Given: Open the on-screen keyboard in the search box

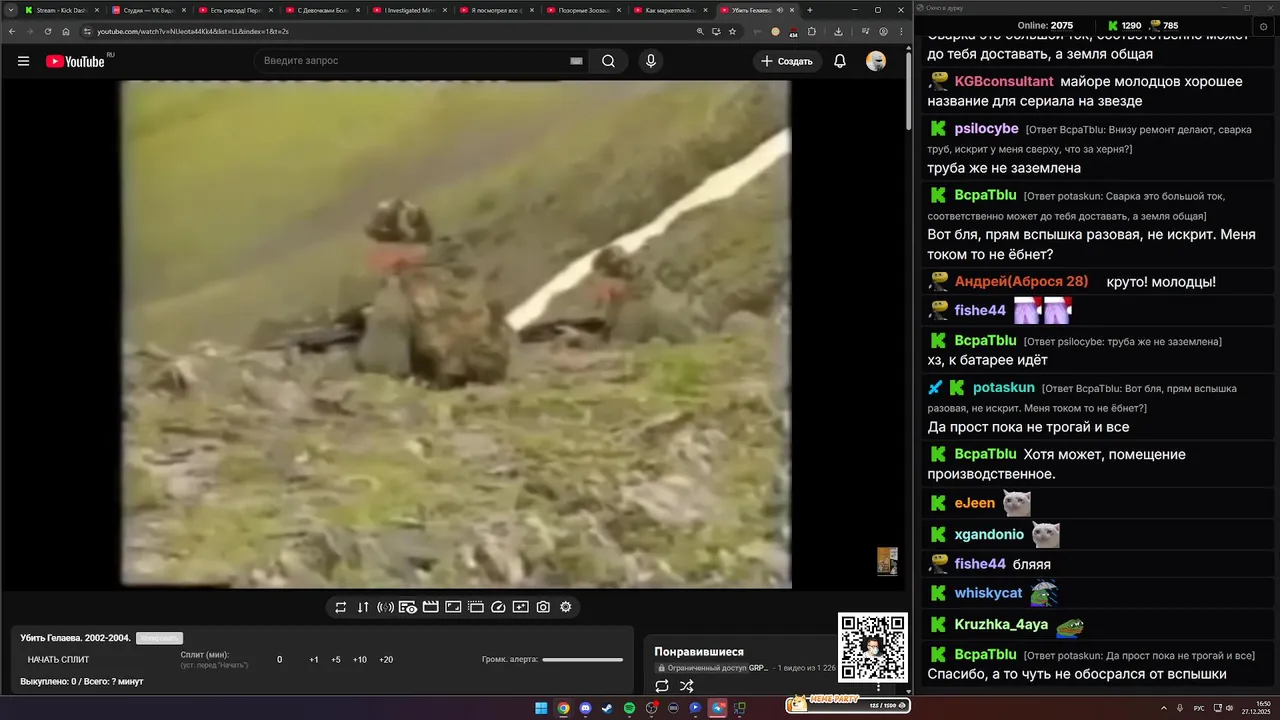Looking at the screenshot, I should pyautogui.click(x=576, y=61).
